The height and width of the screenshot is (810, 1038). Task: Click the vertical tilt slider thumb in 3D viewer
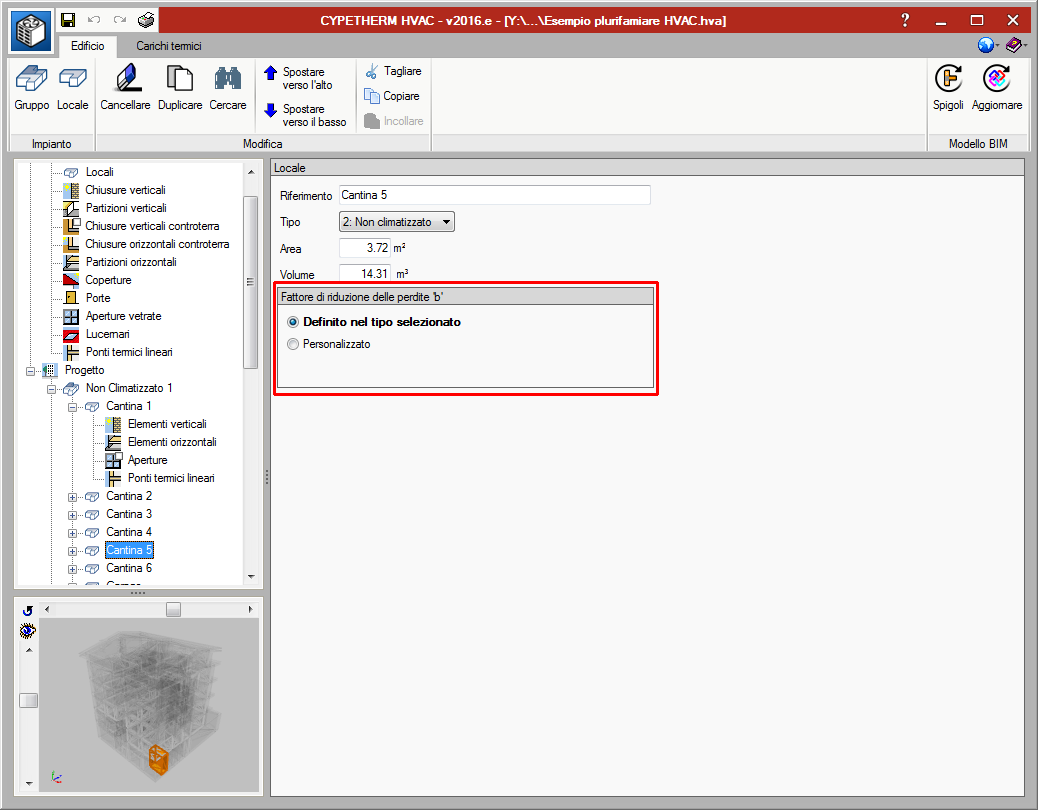[x=28, y=700]
